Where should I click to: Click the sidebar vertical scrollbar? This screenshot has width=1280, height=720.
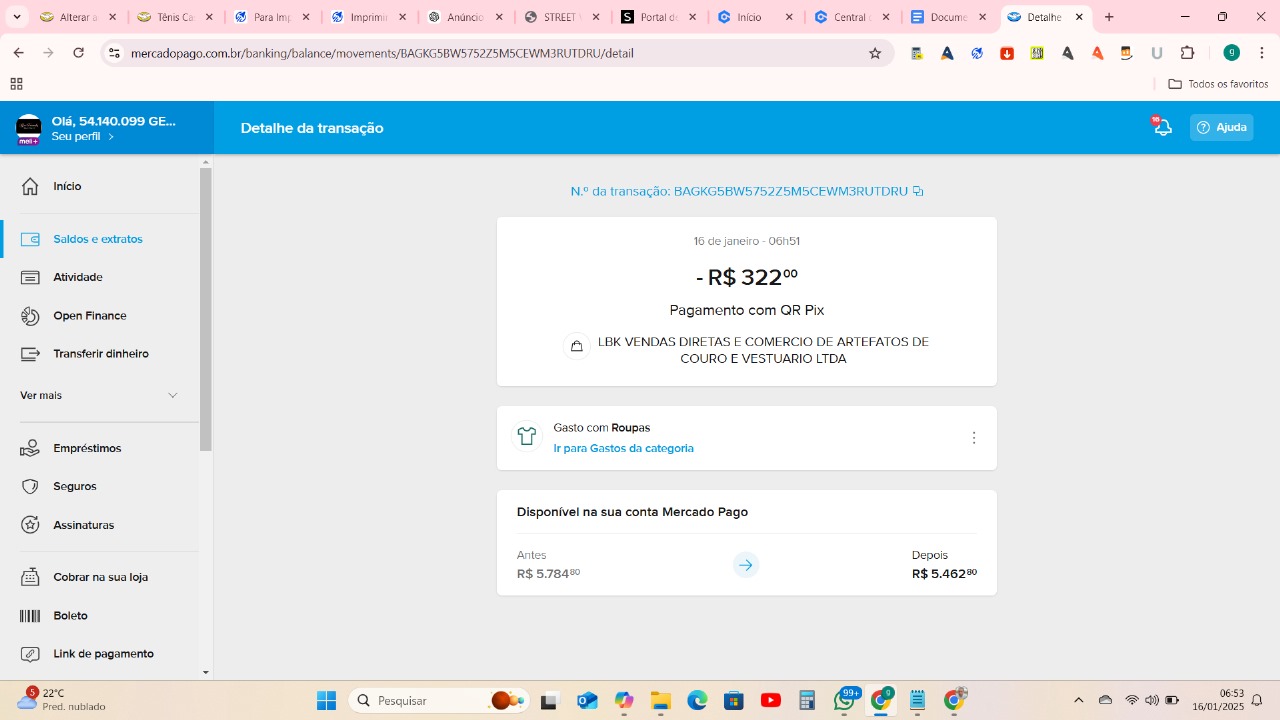[206, 310]
